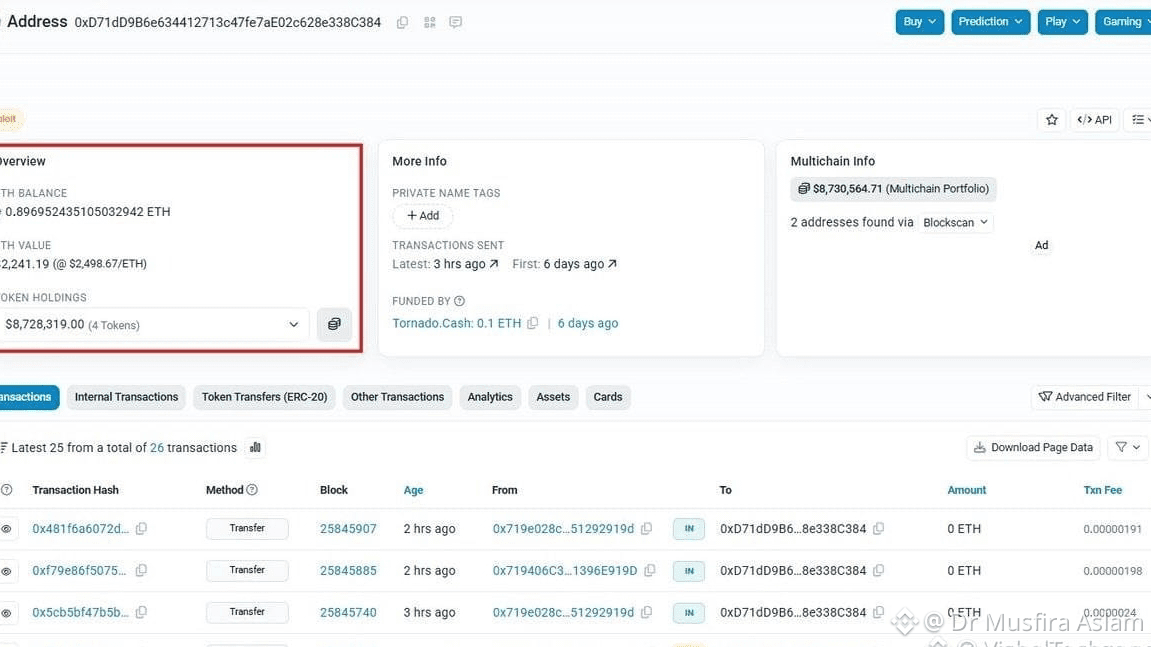Switch to Other Transactions tab

(x=397, y=397)
